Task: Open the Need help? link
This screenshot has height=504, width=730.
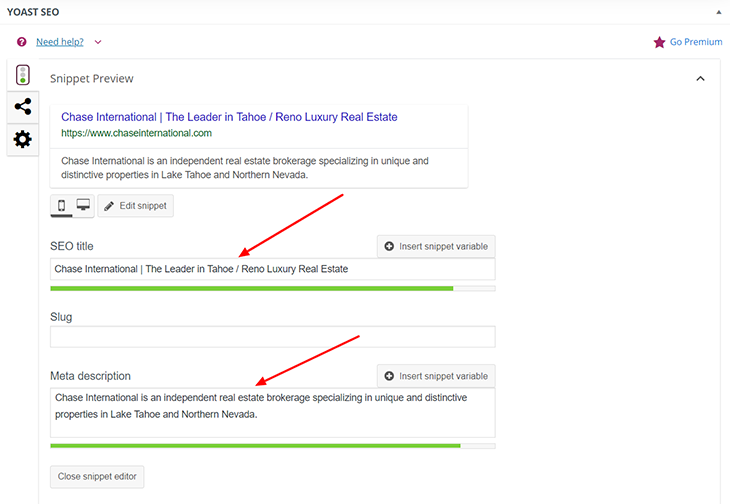Action: point(60,42)
